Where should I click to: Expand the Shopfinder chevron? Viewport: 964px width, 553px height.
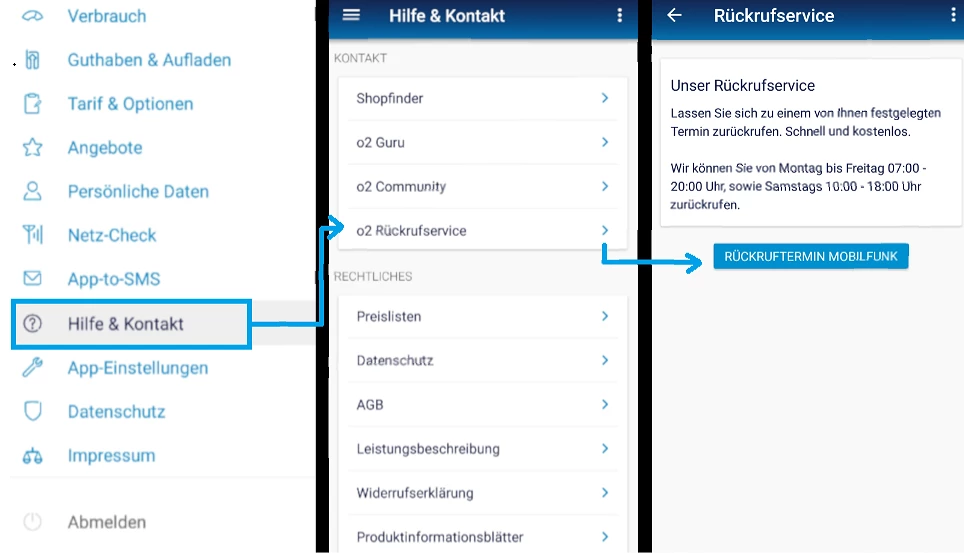coord(605,98)
